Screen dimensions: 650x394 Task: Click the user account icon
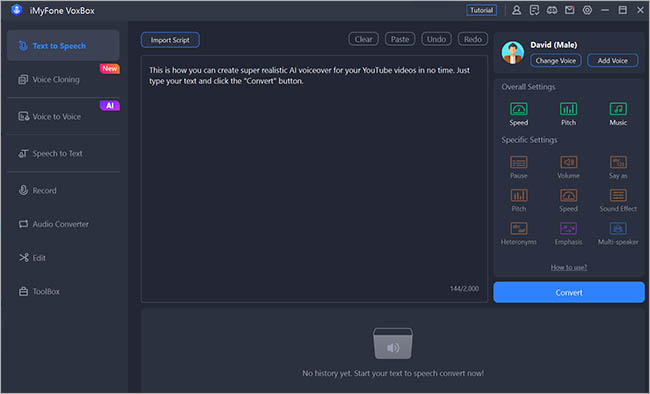[517, 10]
